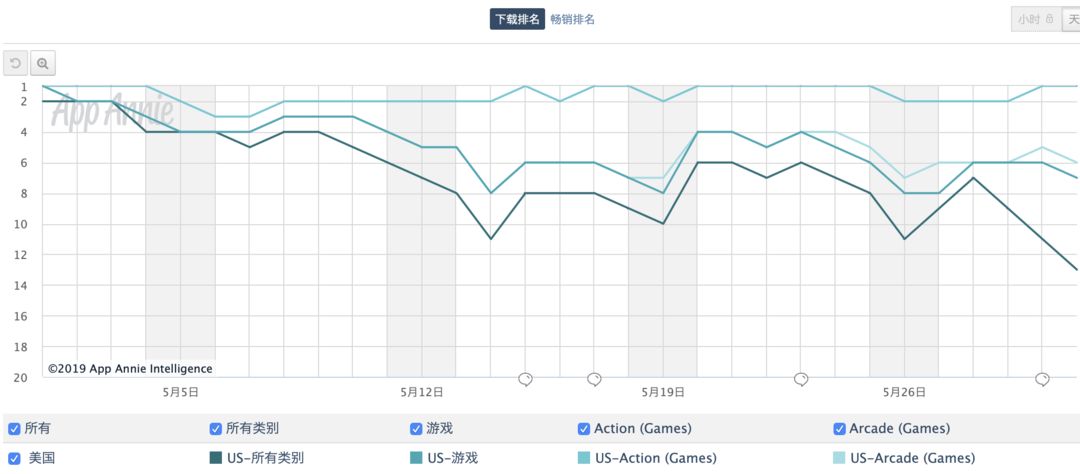The height and width of the screenshot is (474, 1080).
Task: Click the magnifier zoom-in icon
Action: [x=43, y=63]
